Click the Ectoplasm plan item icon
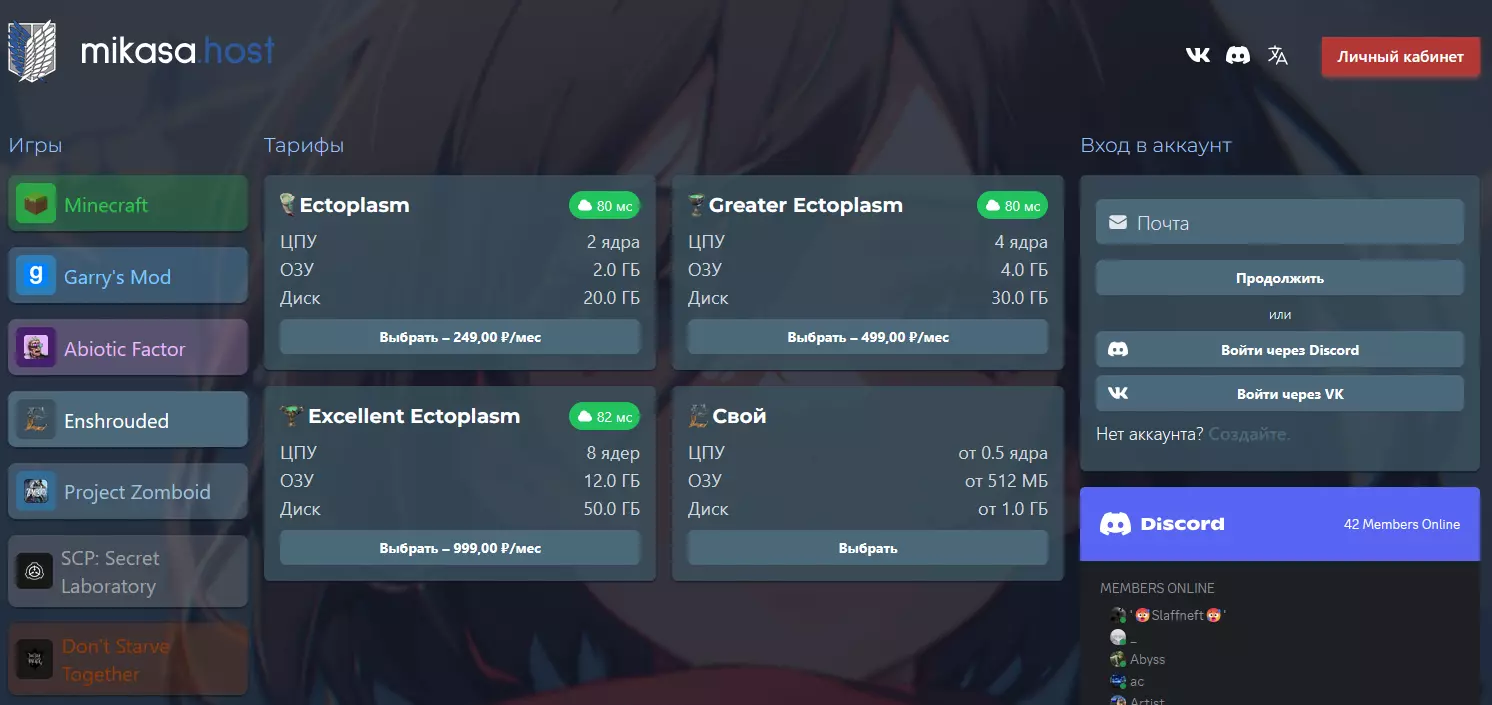1492x705 pixels. pyautogui.click(x=288, y=205)
